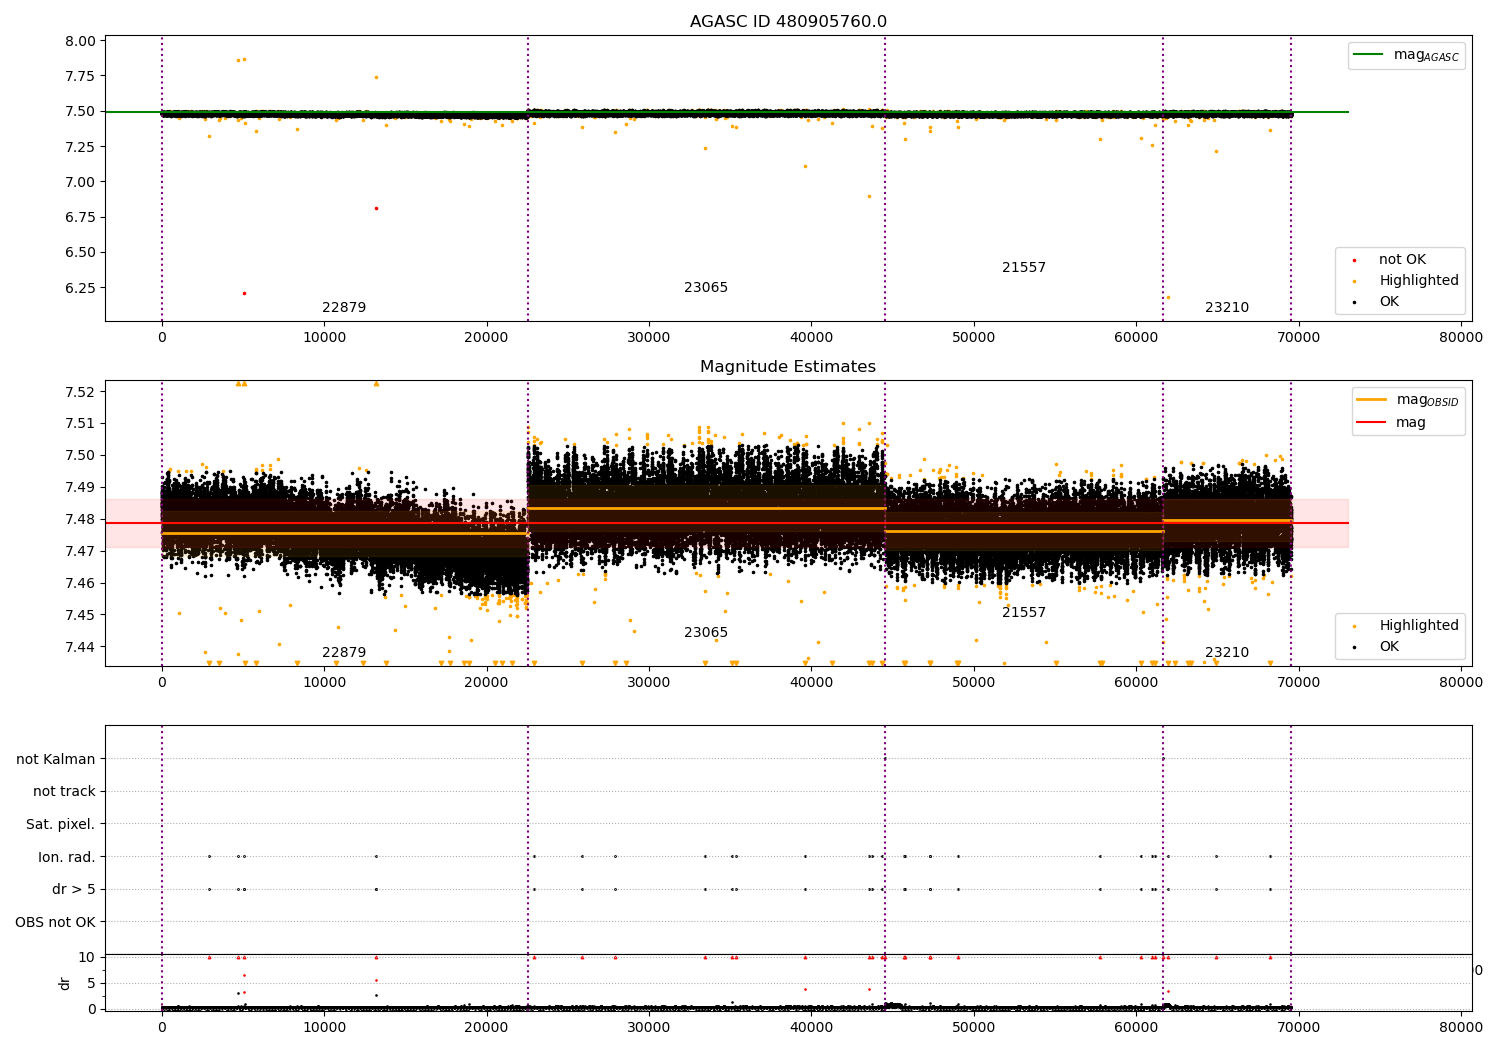
Task: Select "OK" in the AGASC ID plot legend
Action: [1389, 302]
